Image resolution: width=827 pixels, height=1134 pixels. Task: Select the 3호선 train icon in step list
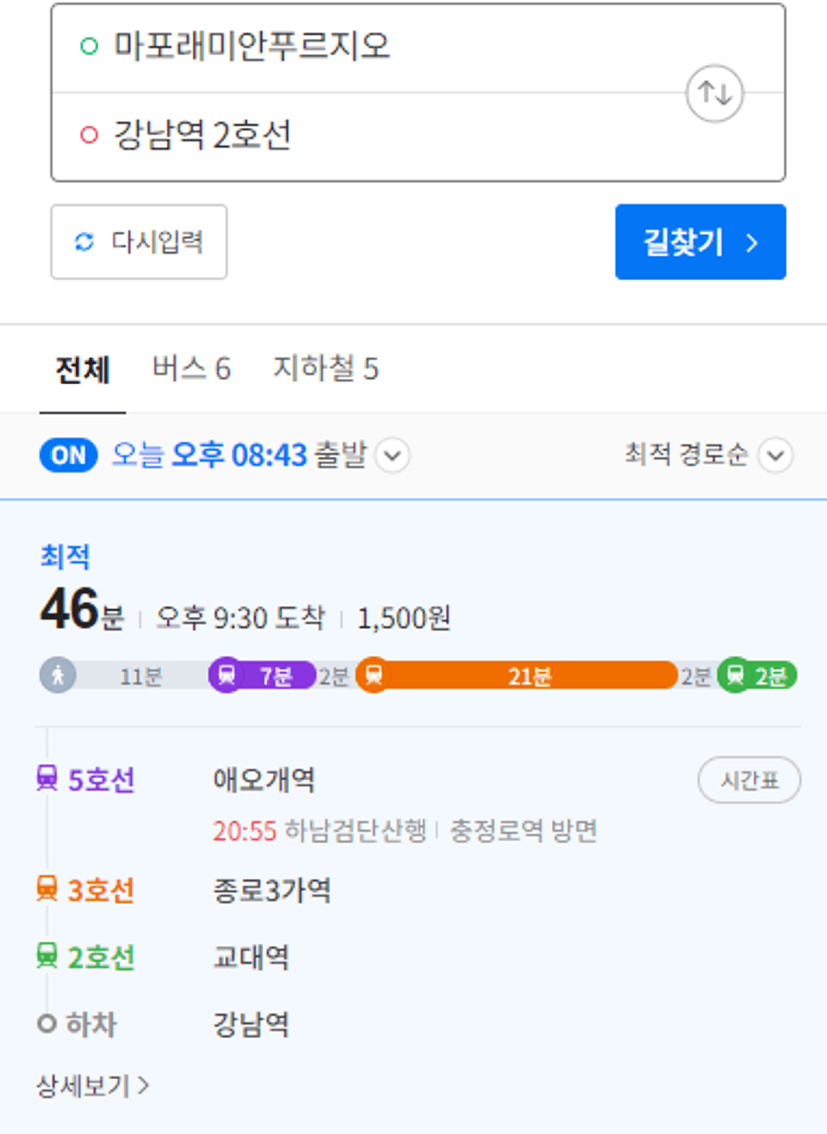click(x=47, y=889)
